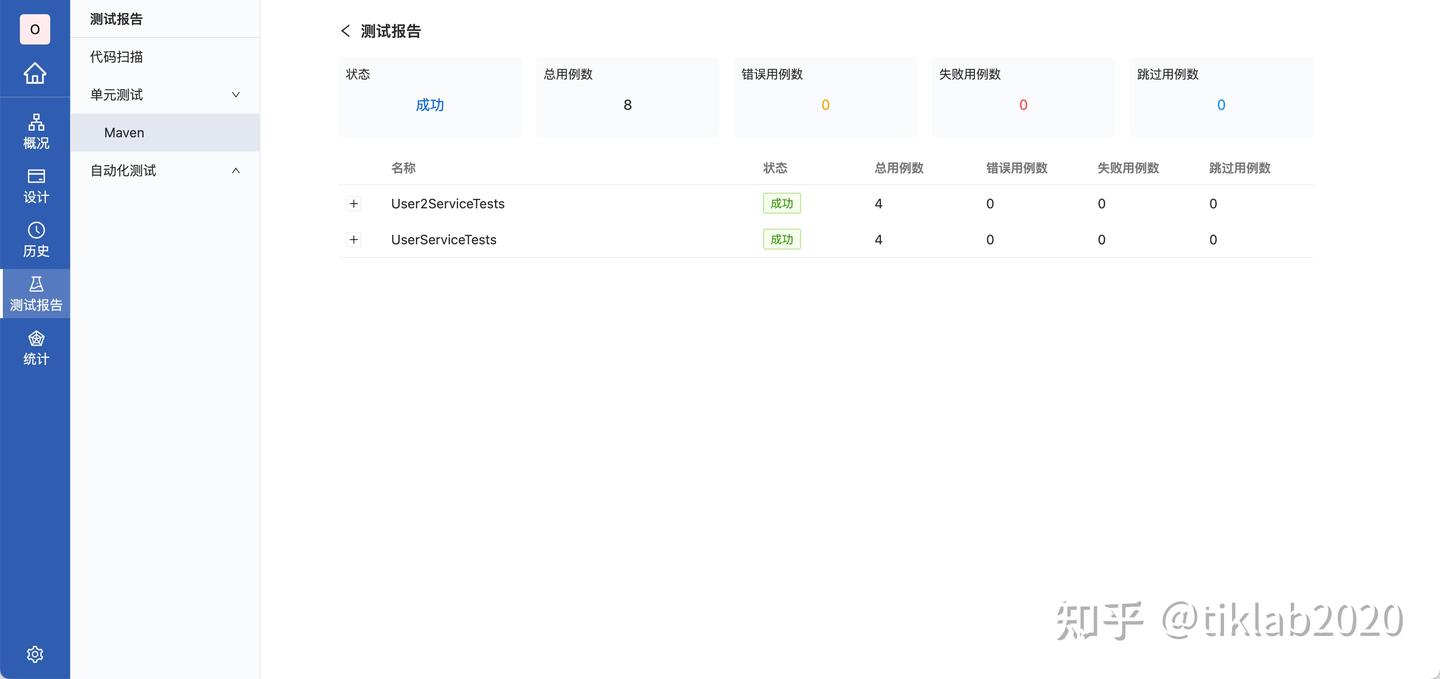Click the 成功 status link
Viewport: 1440px width, 679px height.
429,104
